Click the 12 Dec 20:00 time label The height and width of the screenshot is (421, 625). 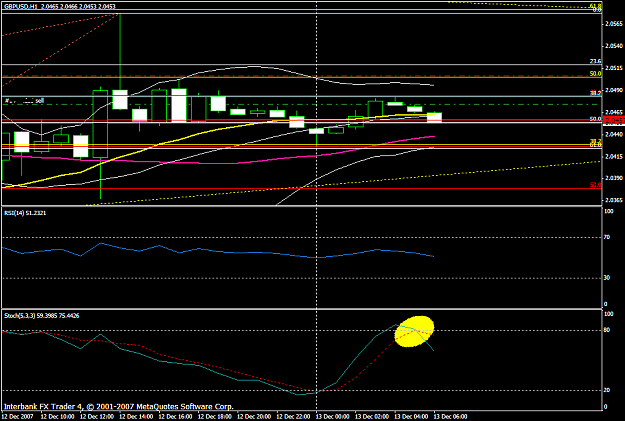point(254,417)
